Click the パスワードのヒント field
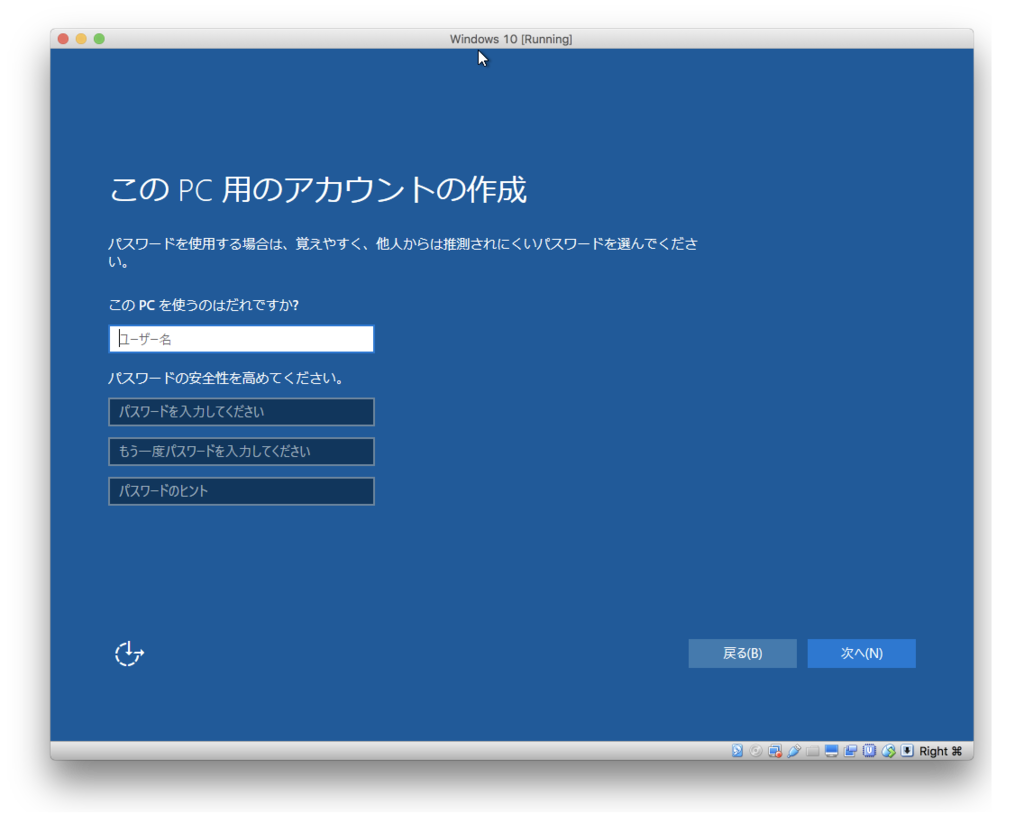 click(240, 491)
